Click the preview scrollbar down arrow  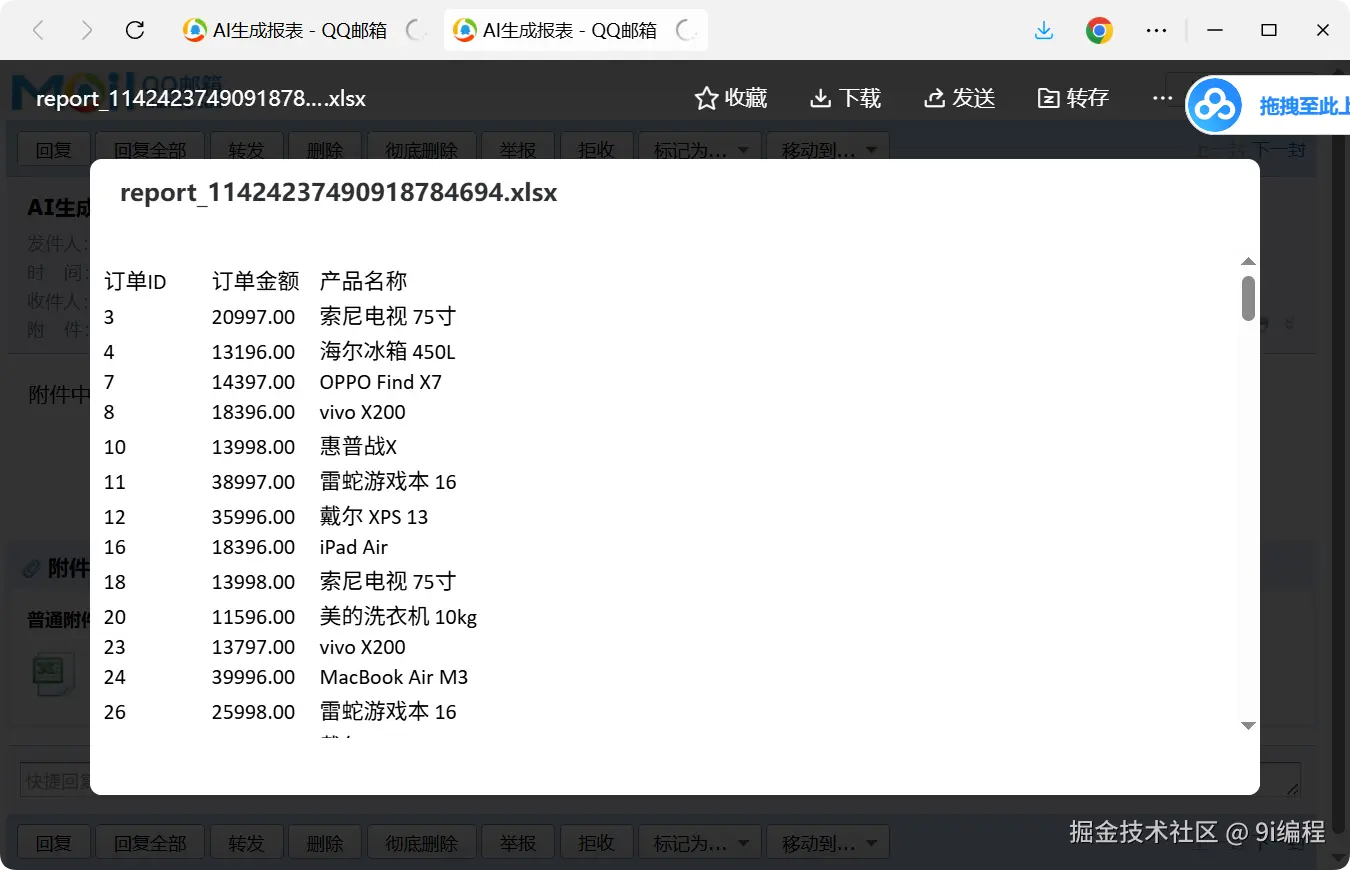tap(1248, 725)
